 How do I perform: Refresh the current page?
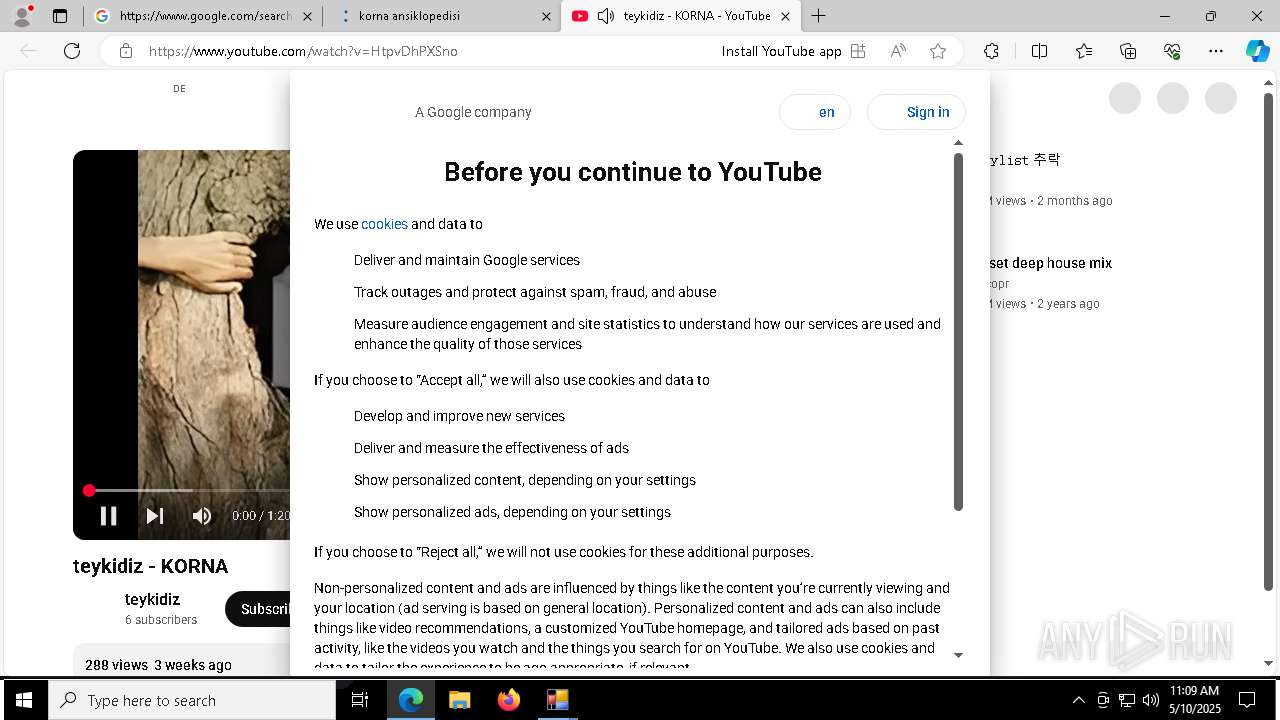click(x=72, y=51)
